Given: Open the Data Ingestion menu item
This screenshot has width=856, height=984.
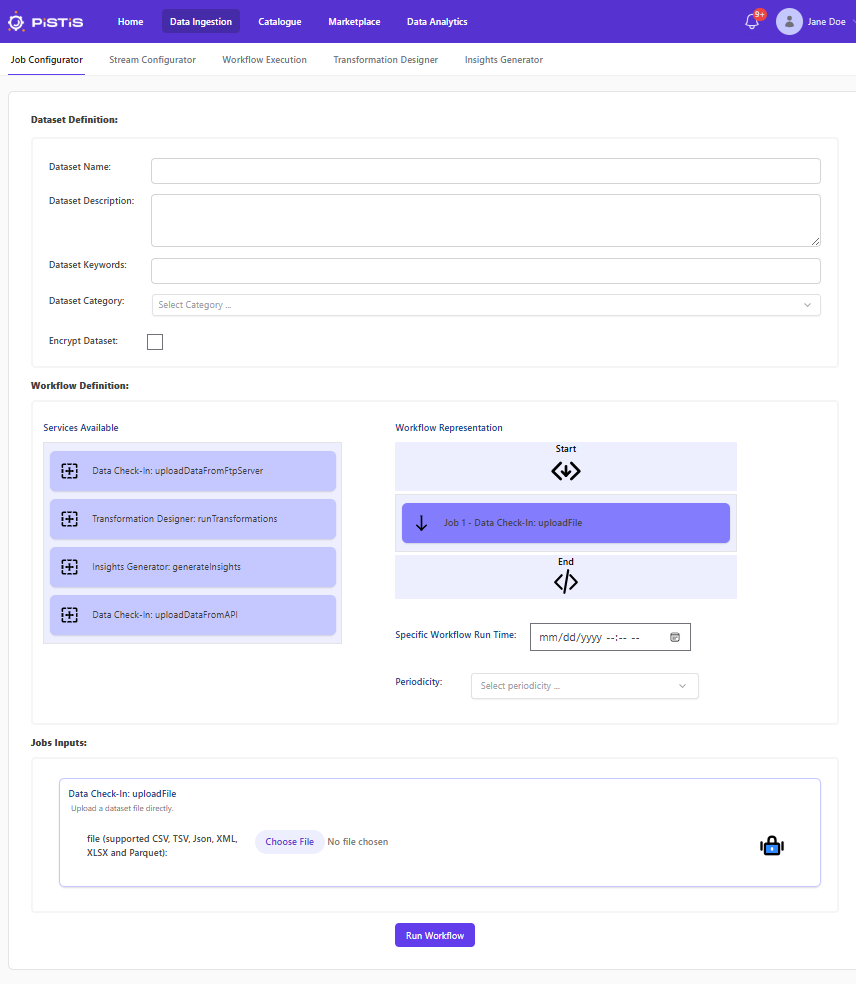Looking at the screenshot, I should 201,22.
